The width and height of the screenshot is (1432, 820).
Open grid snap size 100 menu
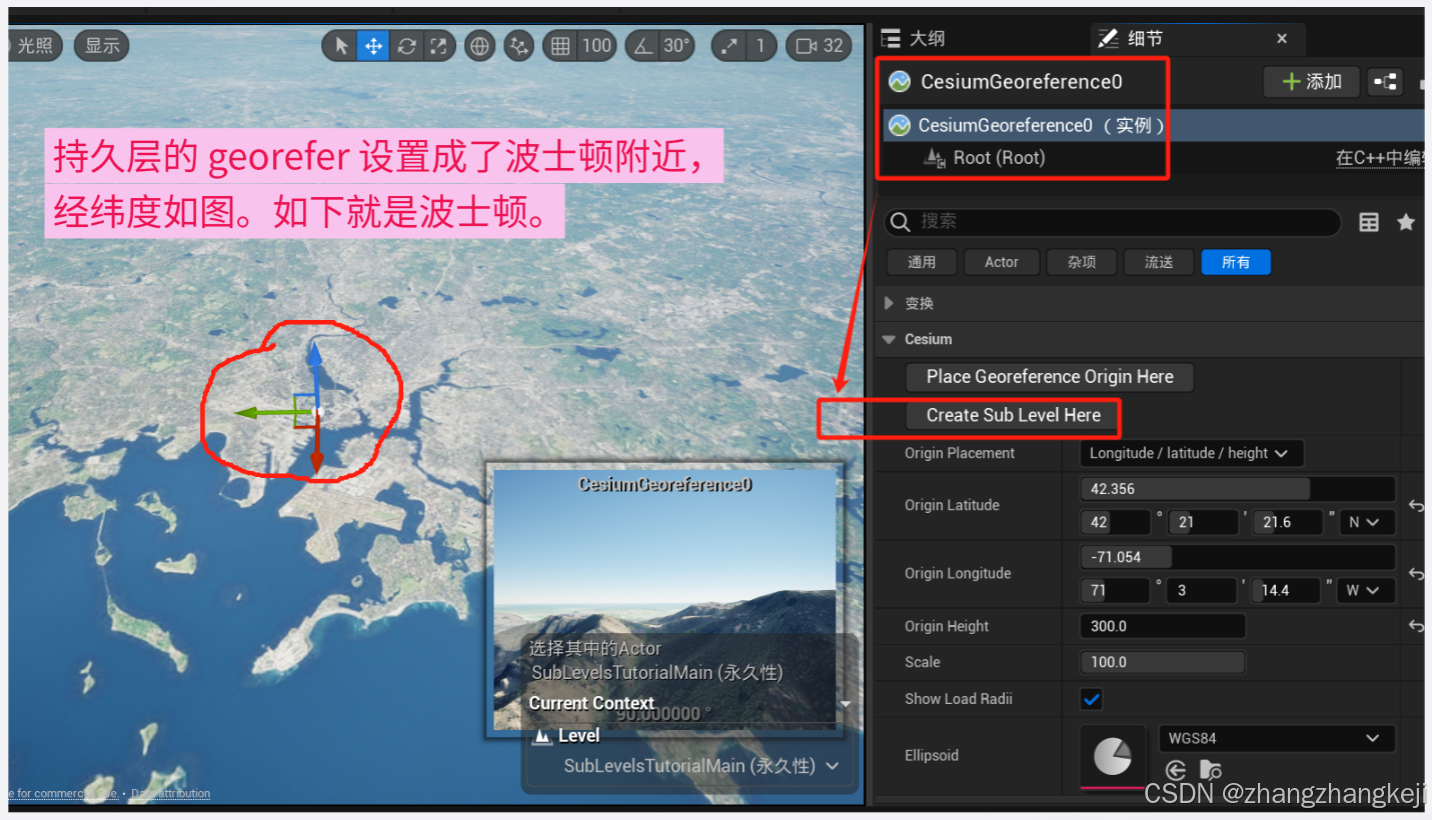click(597, 45)
